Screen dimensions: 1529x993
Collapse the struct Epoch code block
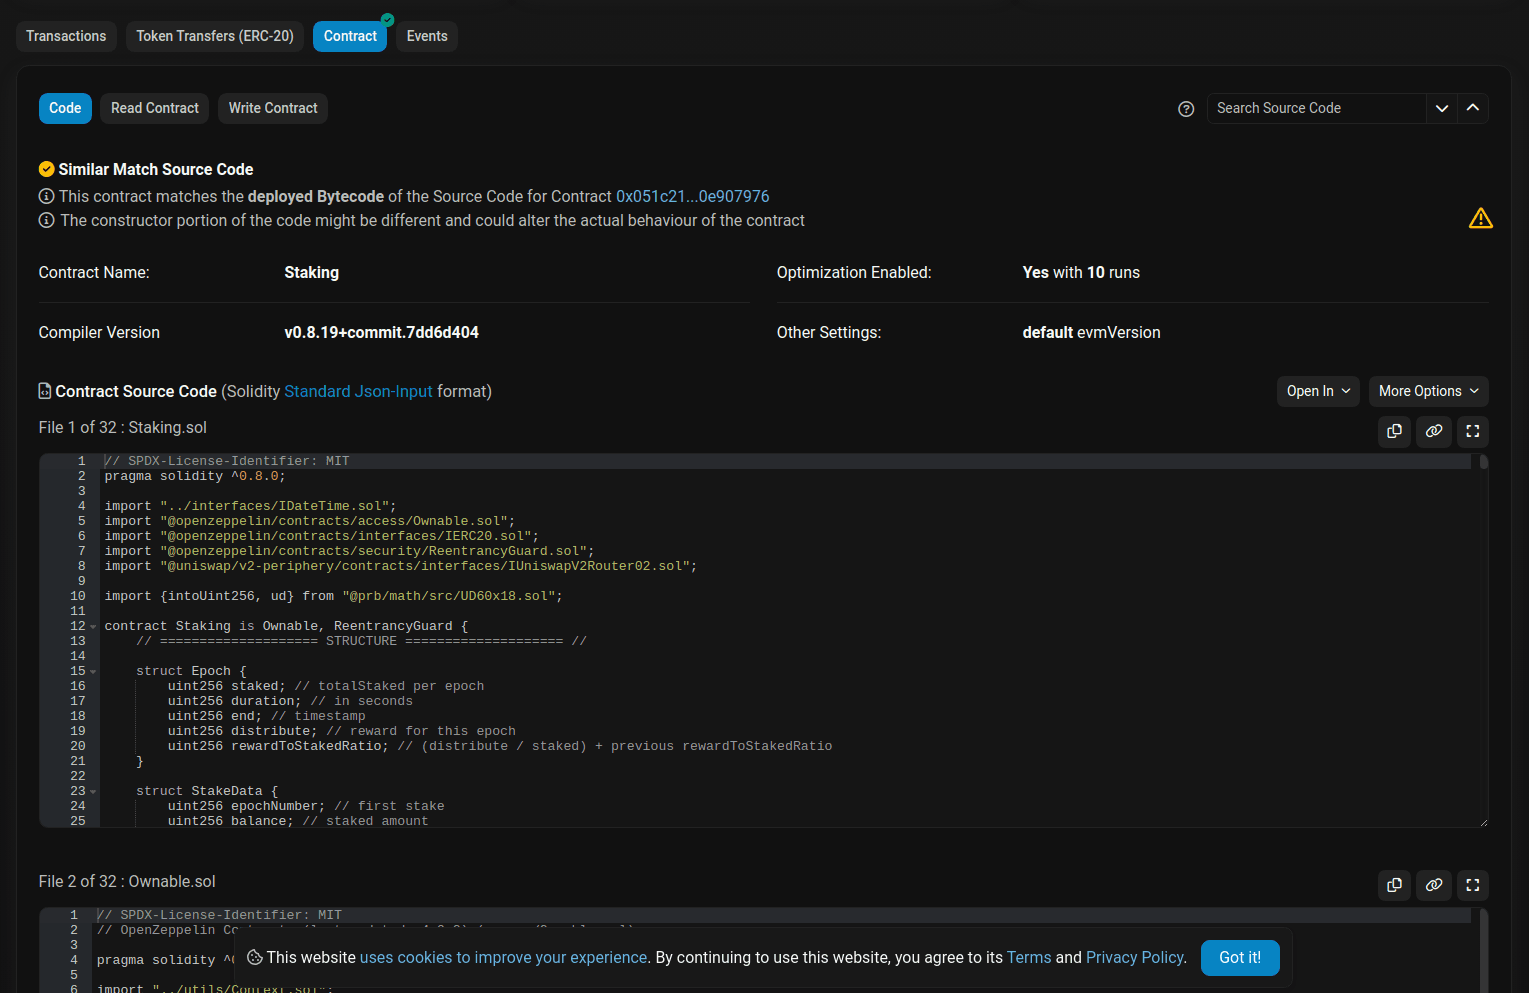(x=91, y=670)
